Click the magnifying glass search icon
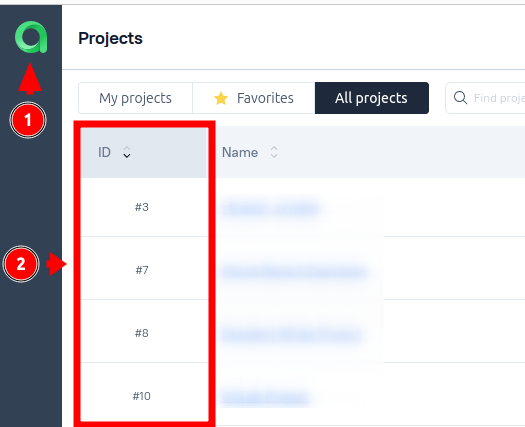The width and height of the screenshot is (525, 427). (460, 98)
